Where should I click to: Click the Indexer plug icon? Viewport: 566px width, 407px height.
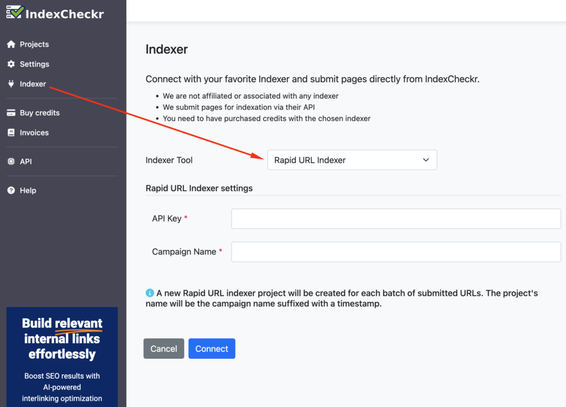[11, 84]
